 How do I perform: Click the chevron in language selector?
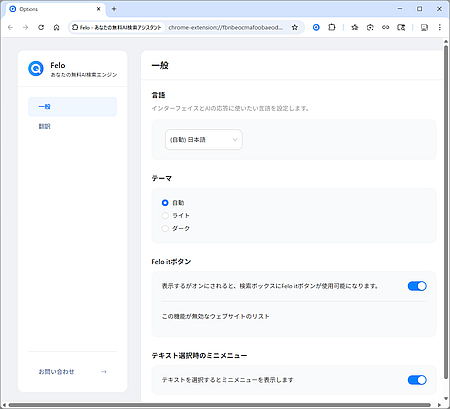235,140
